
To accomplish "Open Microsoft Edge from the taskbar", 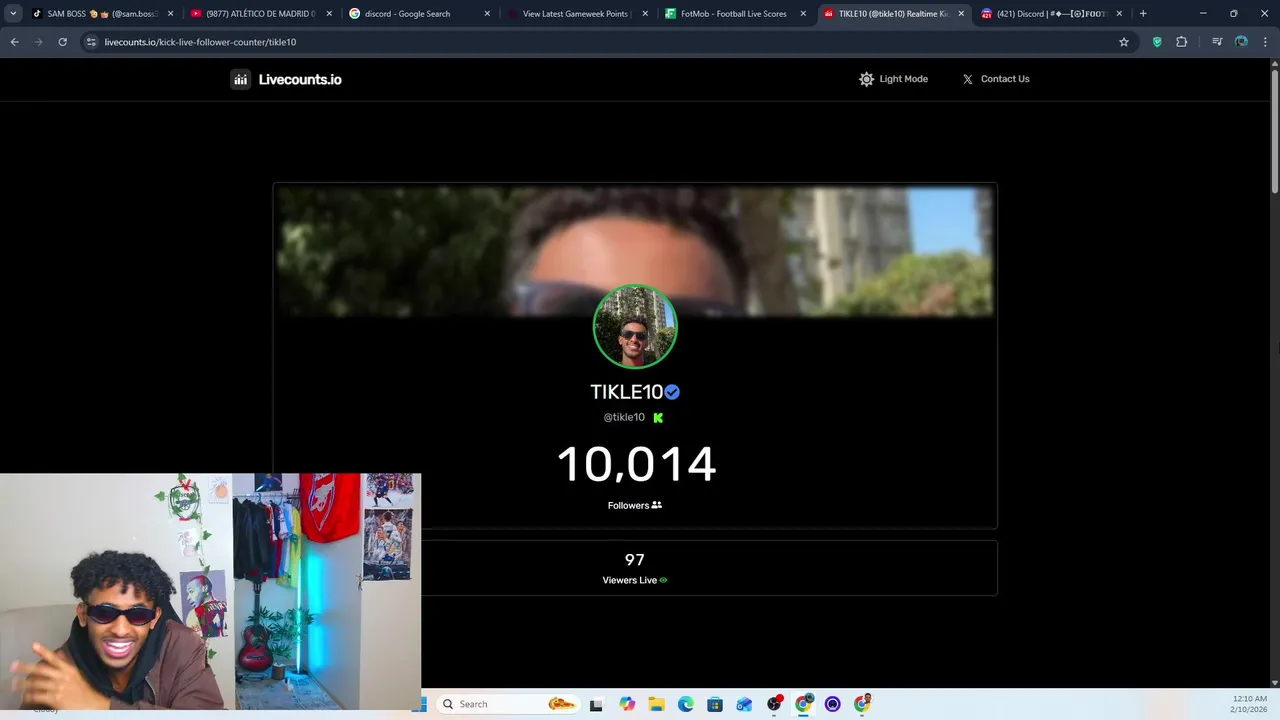I will 686,704.
